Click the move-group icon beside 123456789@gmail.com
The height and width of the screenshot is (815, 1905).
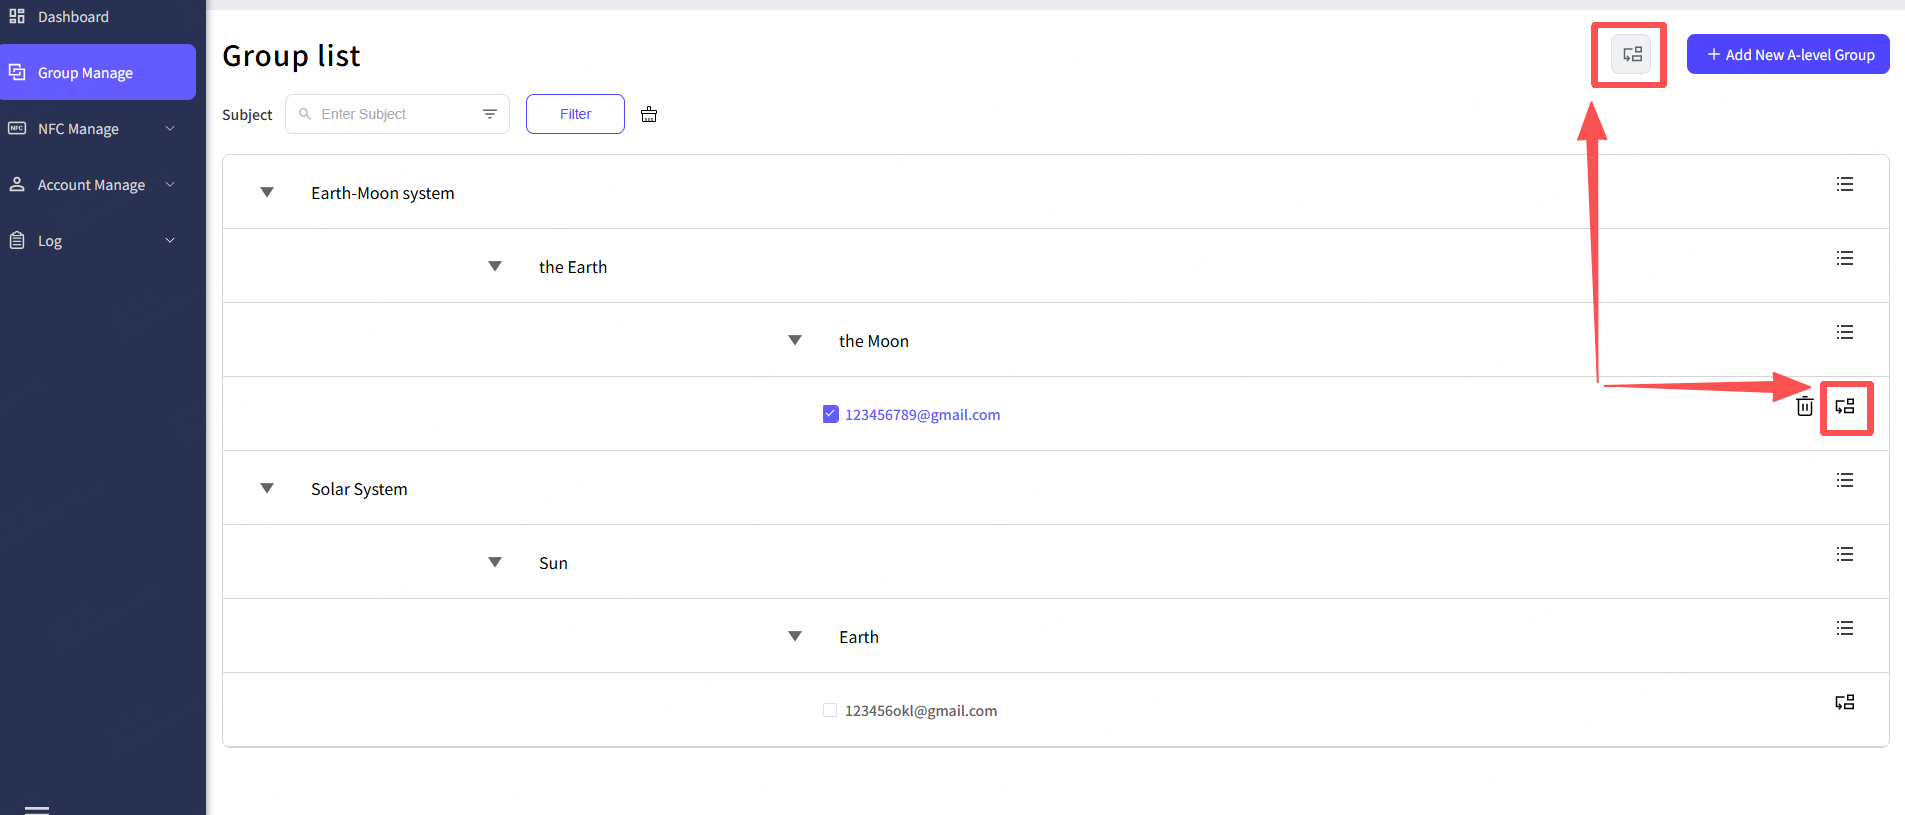[x=1845, y=406]
